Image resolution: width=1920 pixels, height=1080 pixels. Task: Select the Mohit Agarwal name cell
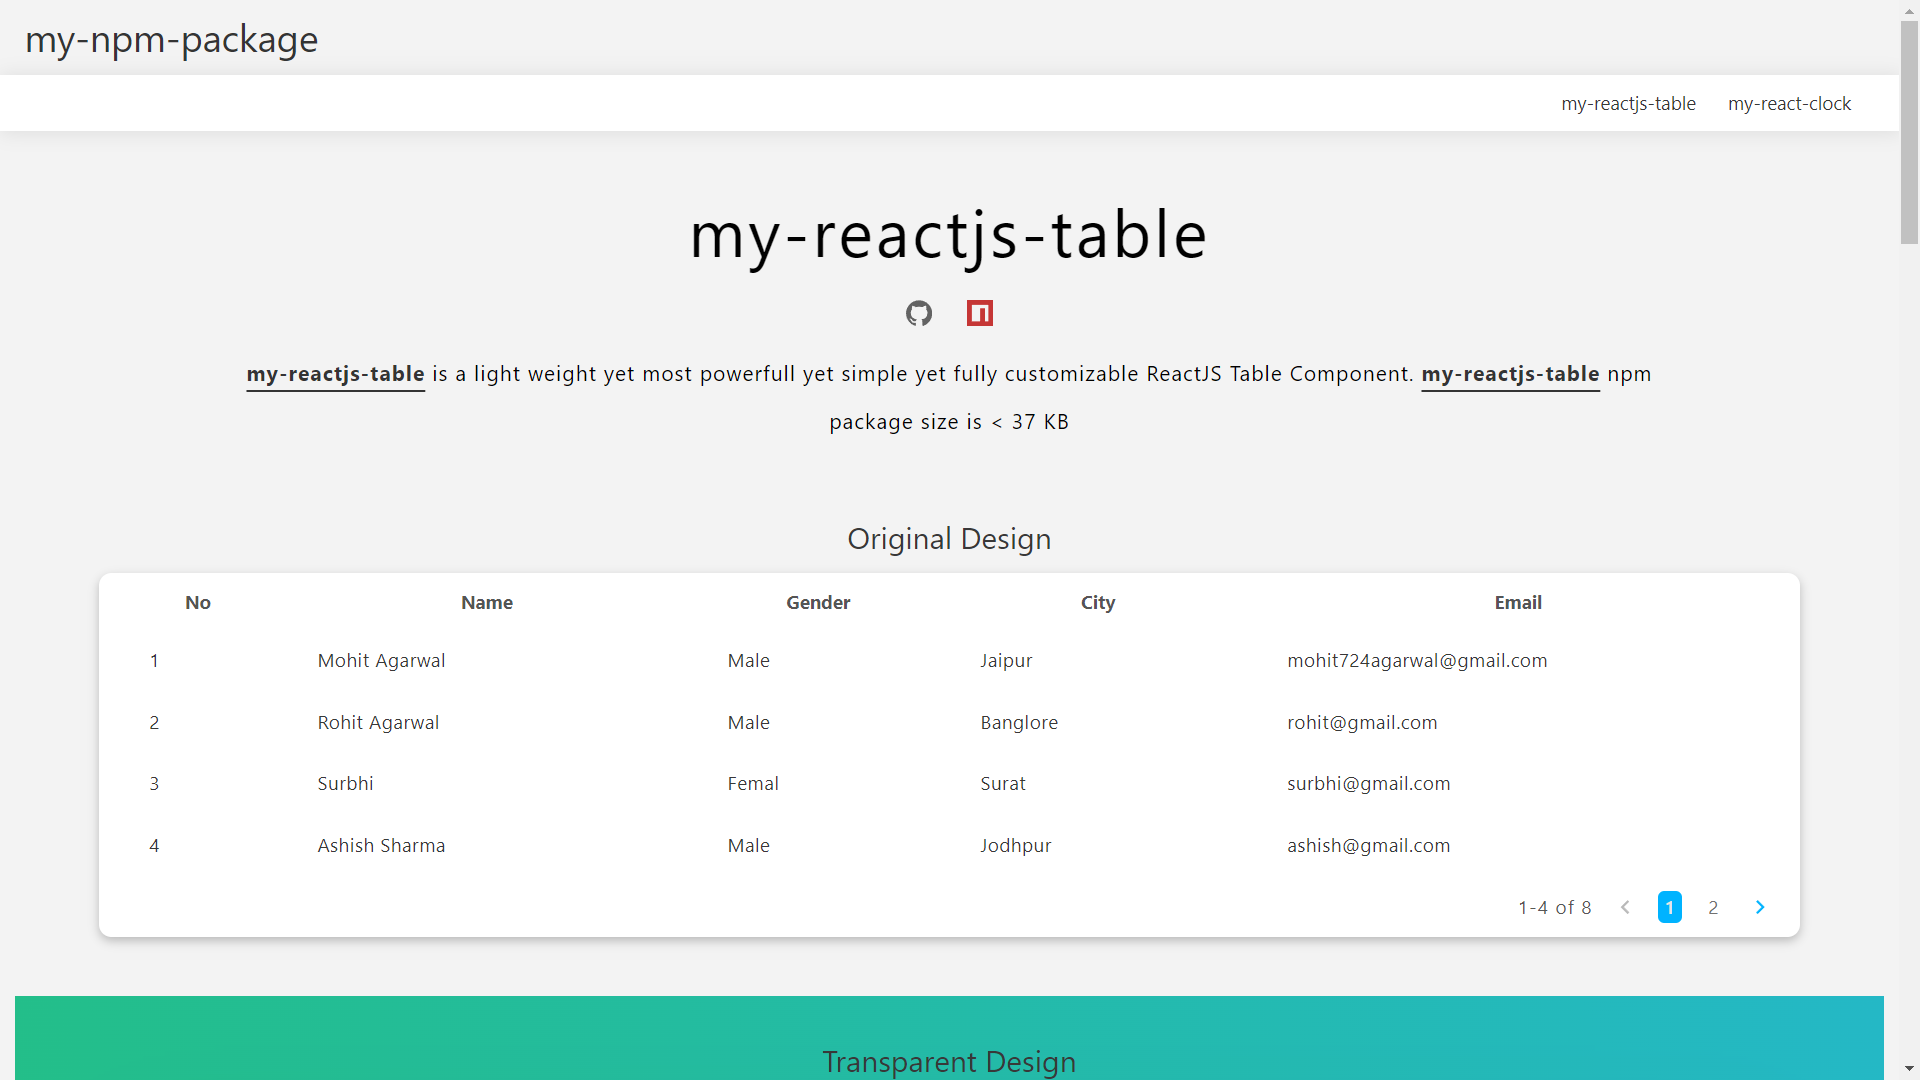(x=381, y=661)
